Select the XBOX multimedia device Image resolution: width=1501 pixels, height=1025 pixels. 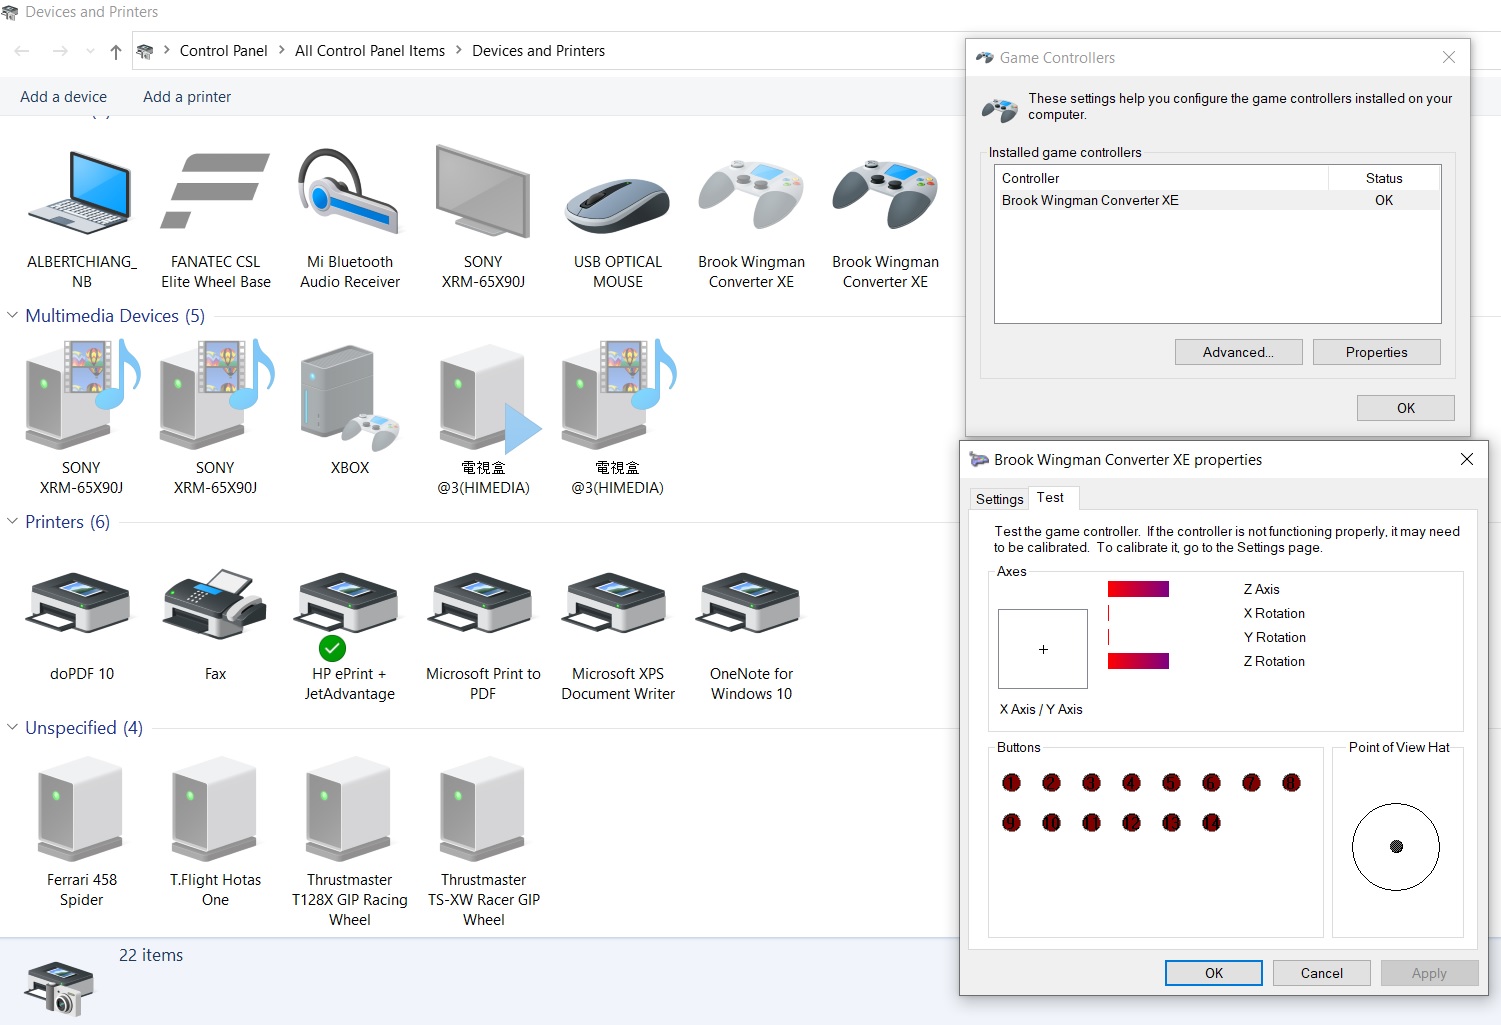(349, 408)
